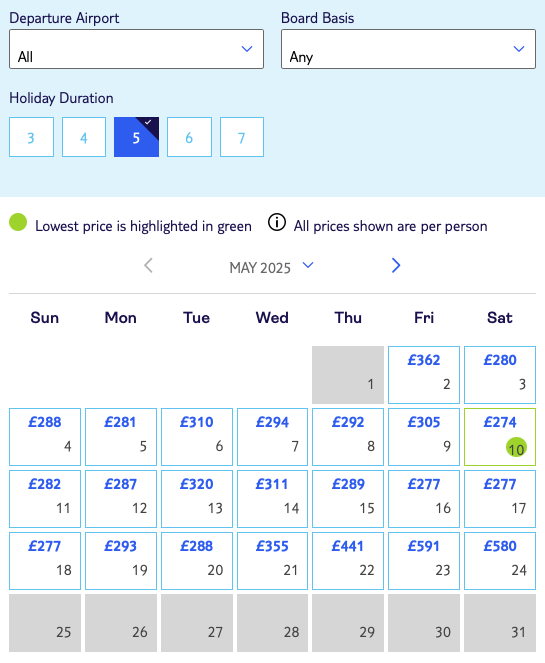This screenshot has width=545, height=663.
Task: Select 6 nights holiday duration
Action: (189, 137)
